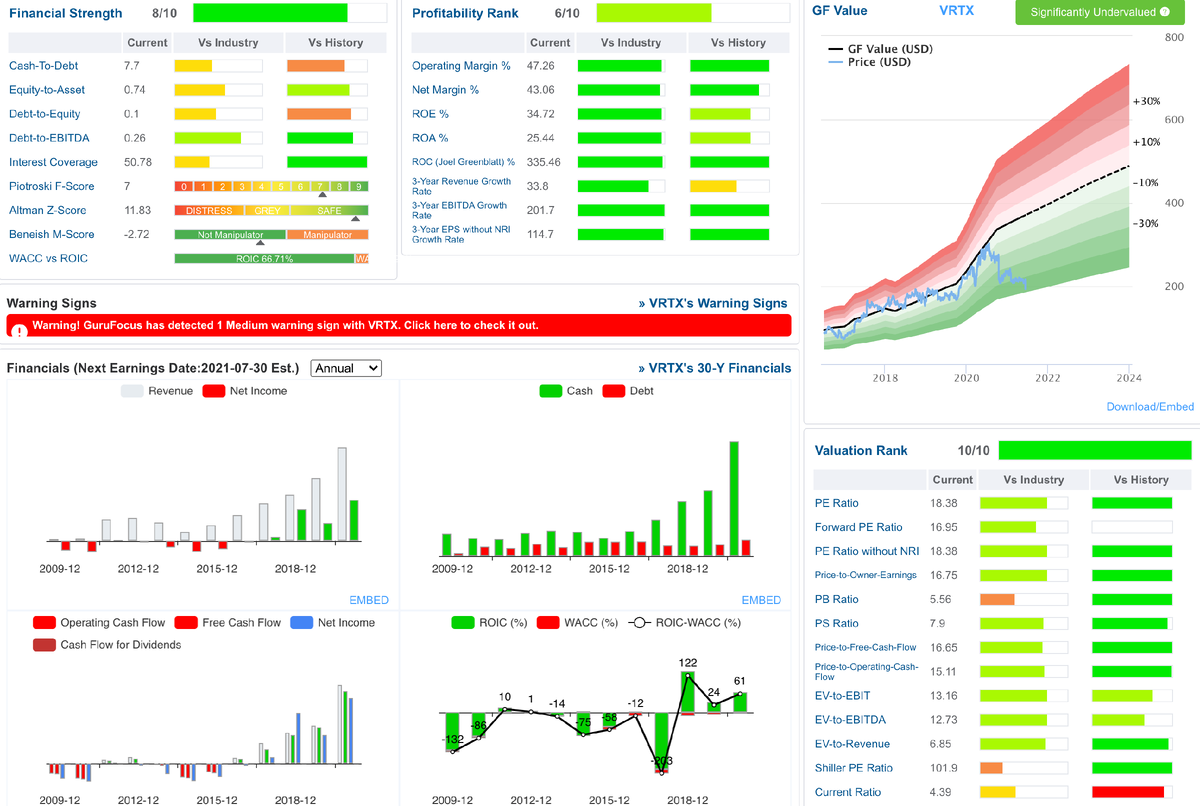
Task: Open the Interest Coverage link
Action: (x=54, y=162)
